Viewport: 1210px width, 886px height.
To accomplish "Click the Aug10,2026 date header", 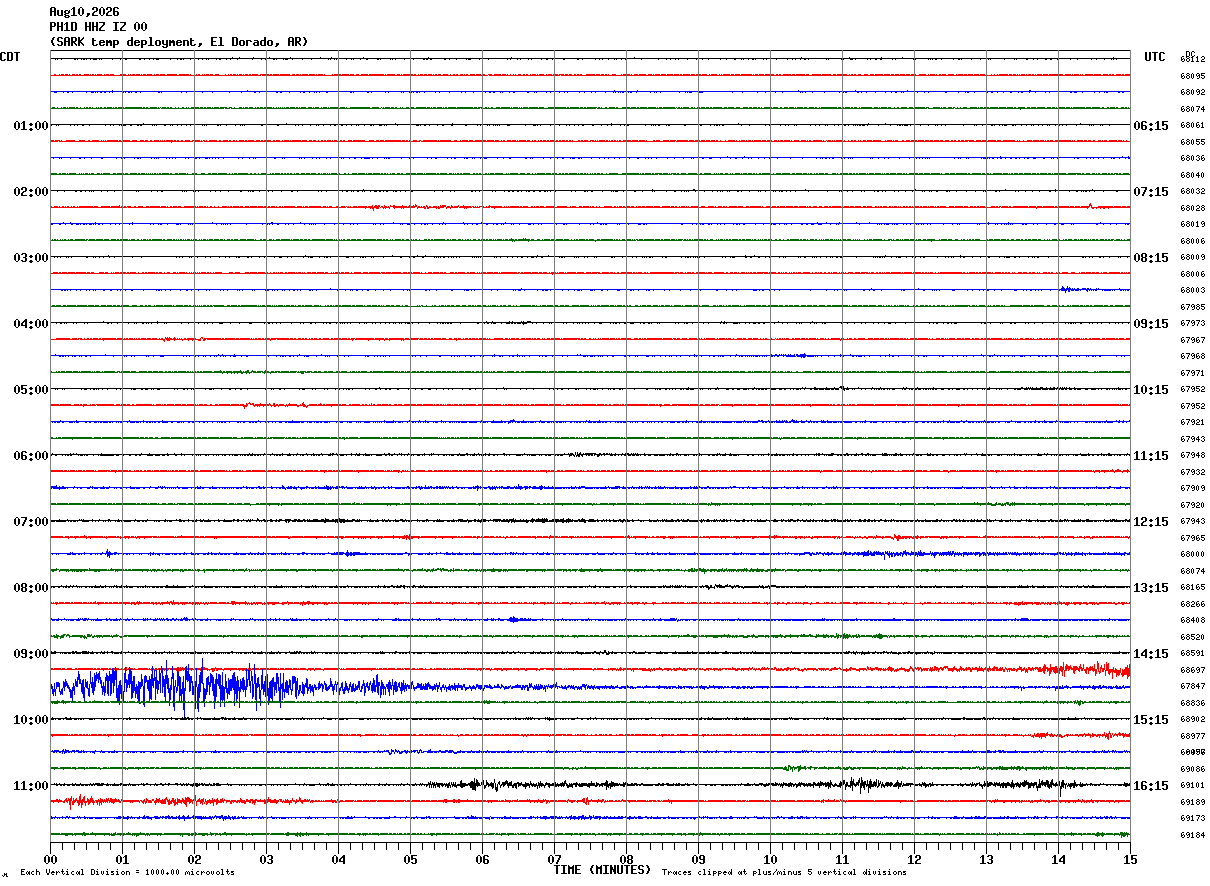I will tap(84, 12).
